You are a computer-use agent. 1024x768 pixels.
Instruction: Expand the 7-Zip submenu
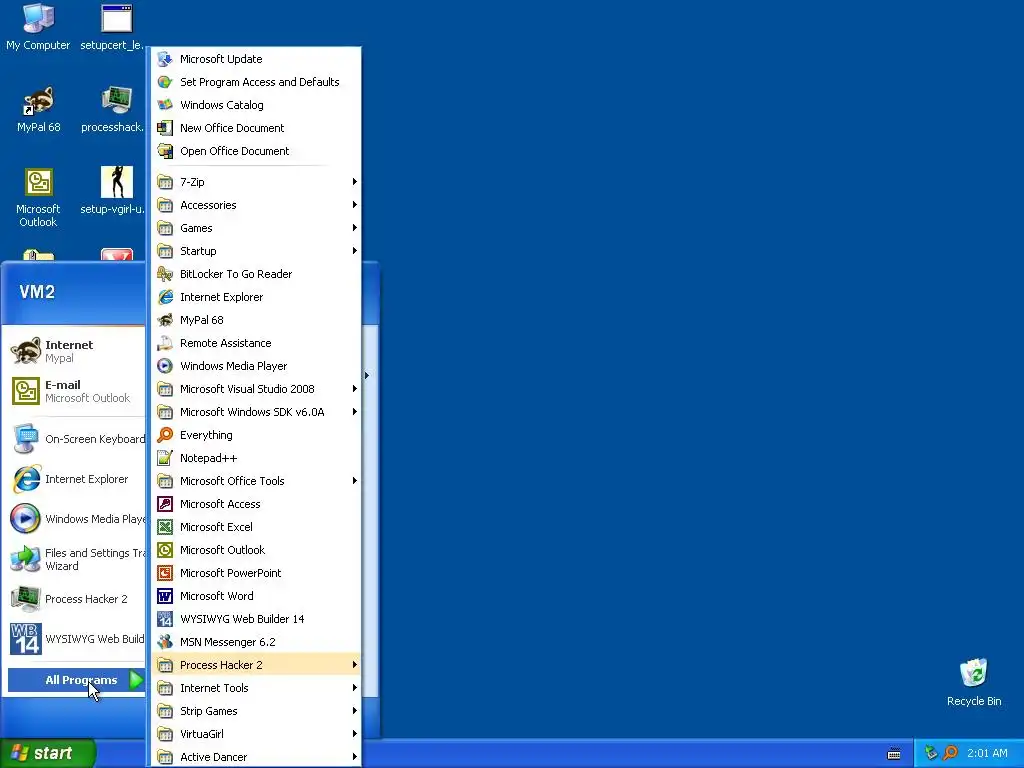[255, 182]
